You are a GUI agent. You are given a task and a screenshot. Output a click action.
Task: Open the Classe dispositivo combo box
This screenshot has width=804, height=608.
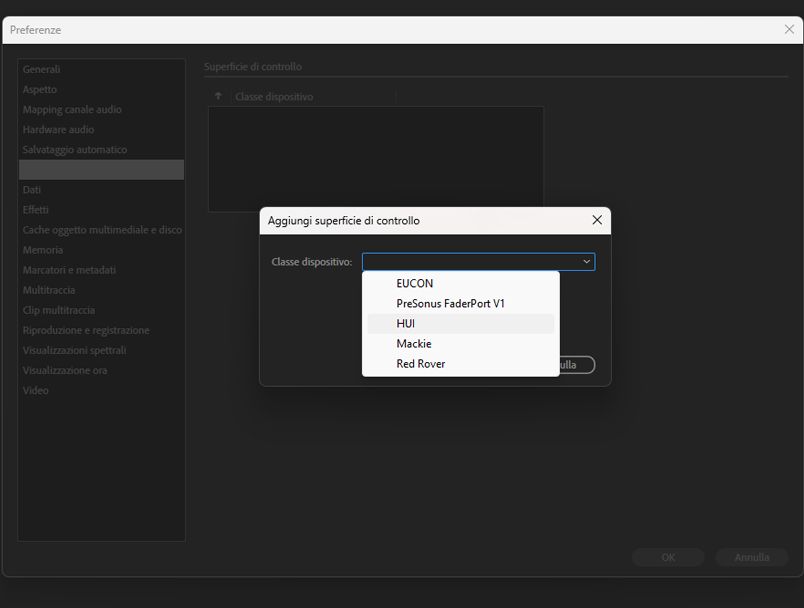tap(478, 261)
